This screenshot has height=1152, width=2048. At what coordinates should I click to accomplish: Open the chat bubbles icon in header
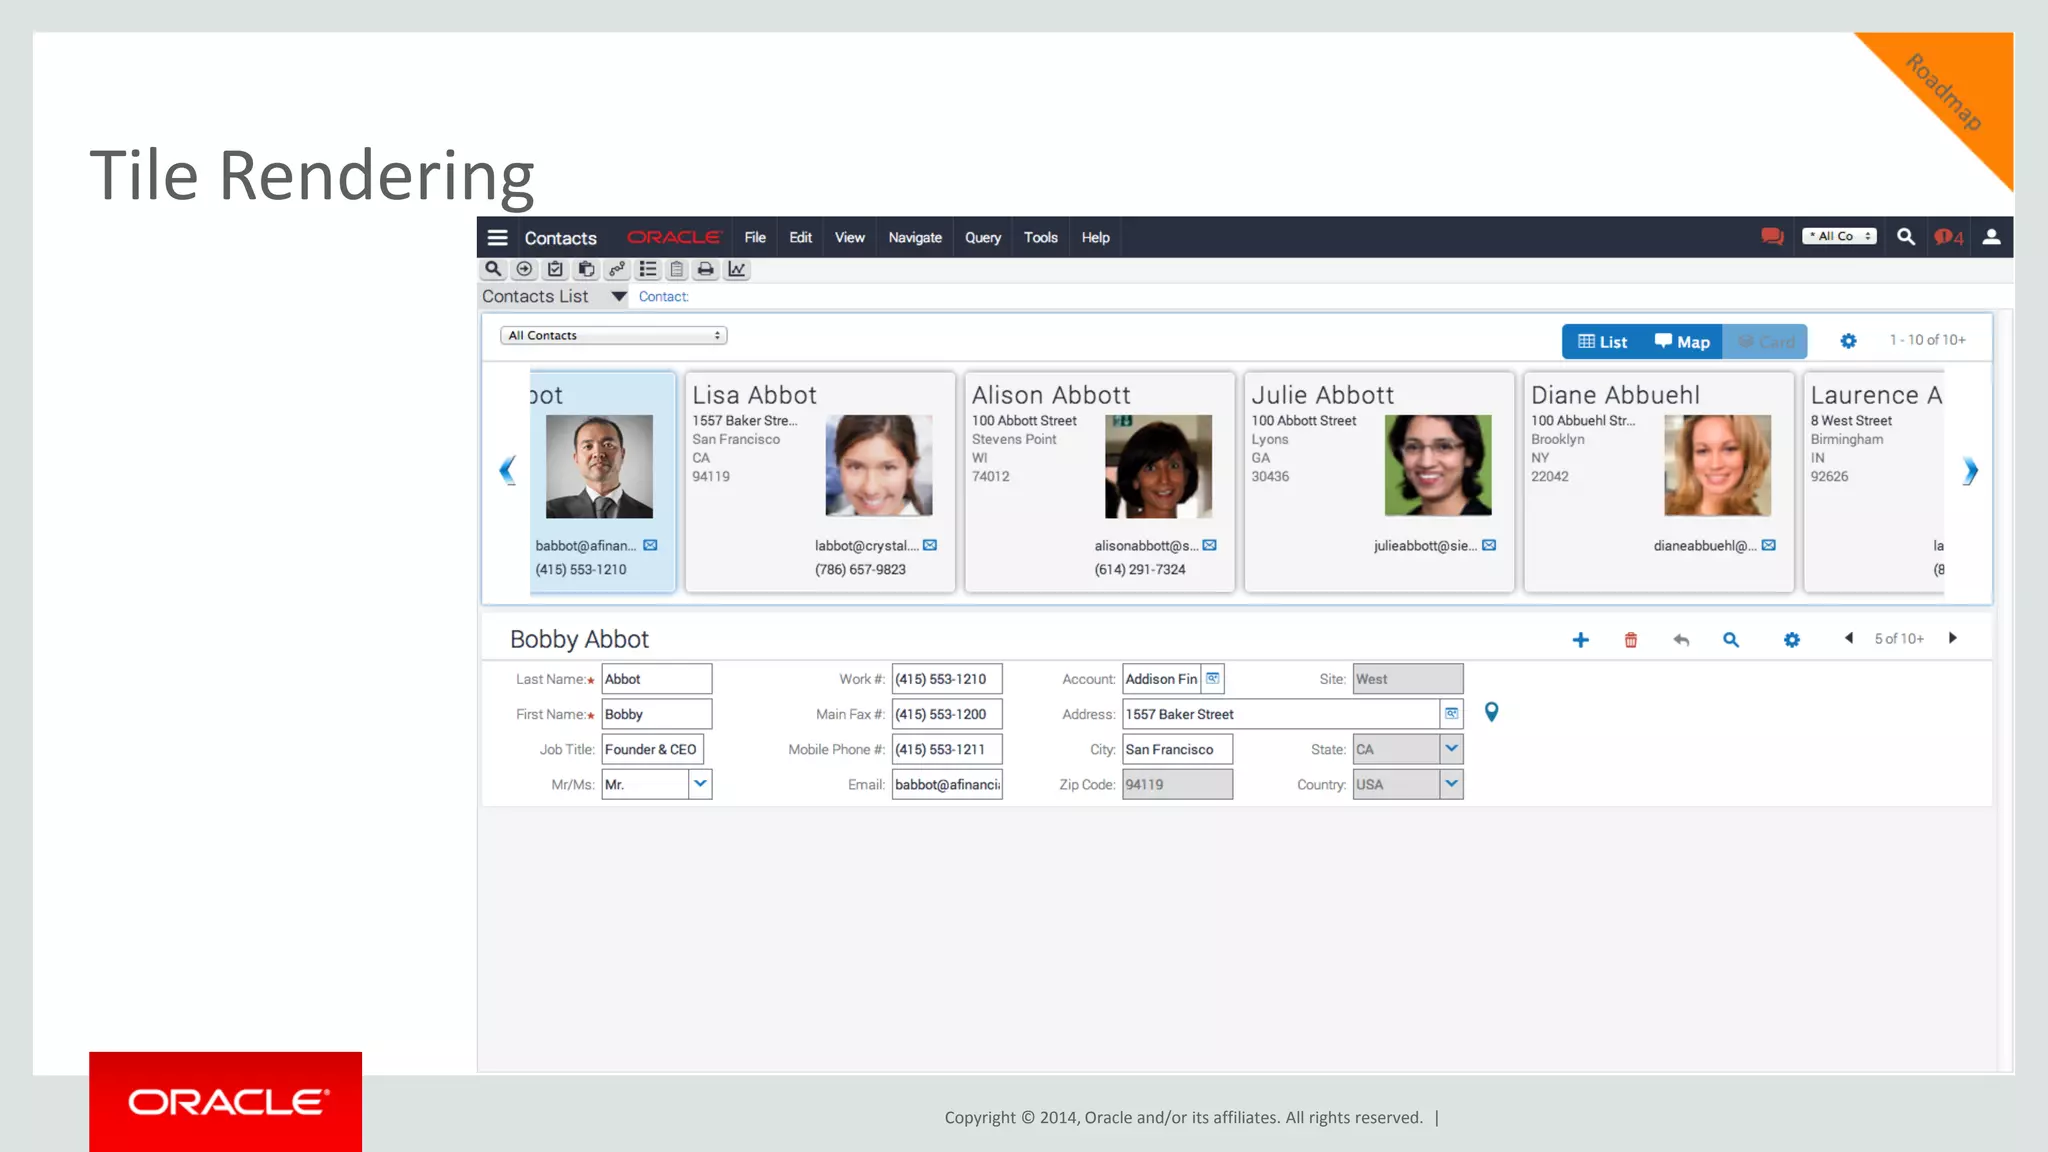[x=1773, y=237]
